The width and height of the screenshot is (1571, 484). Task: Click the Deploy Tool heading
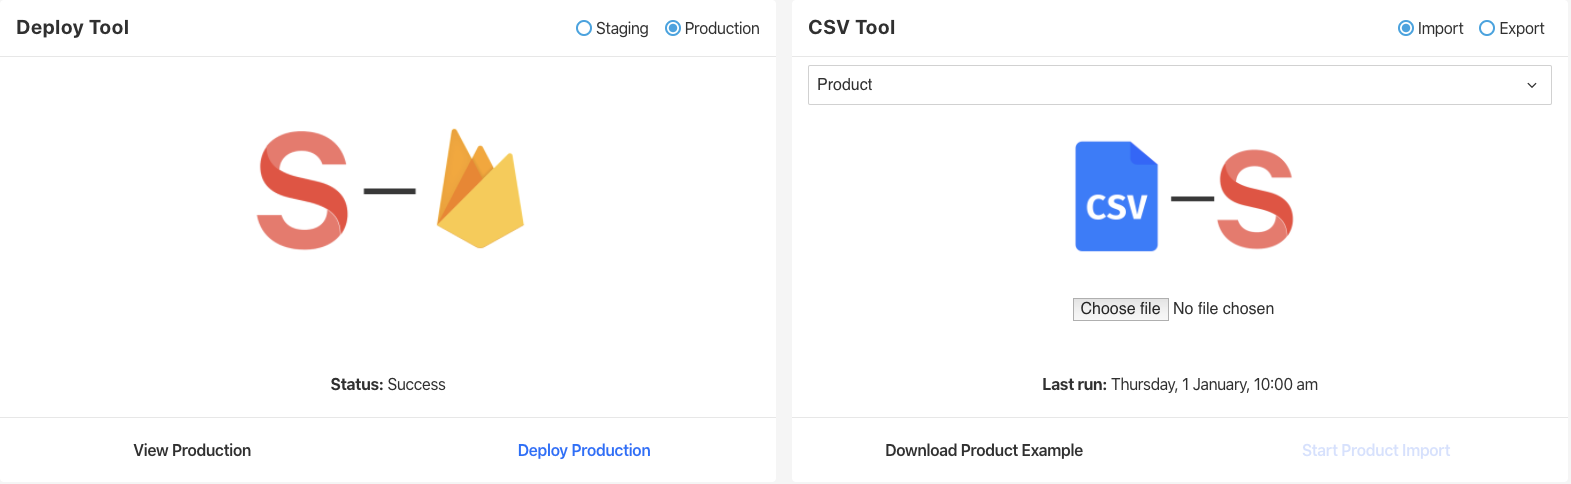pyautogui.click(x=73, y=28)
